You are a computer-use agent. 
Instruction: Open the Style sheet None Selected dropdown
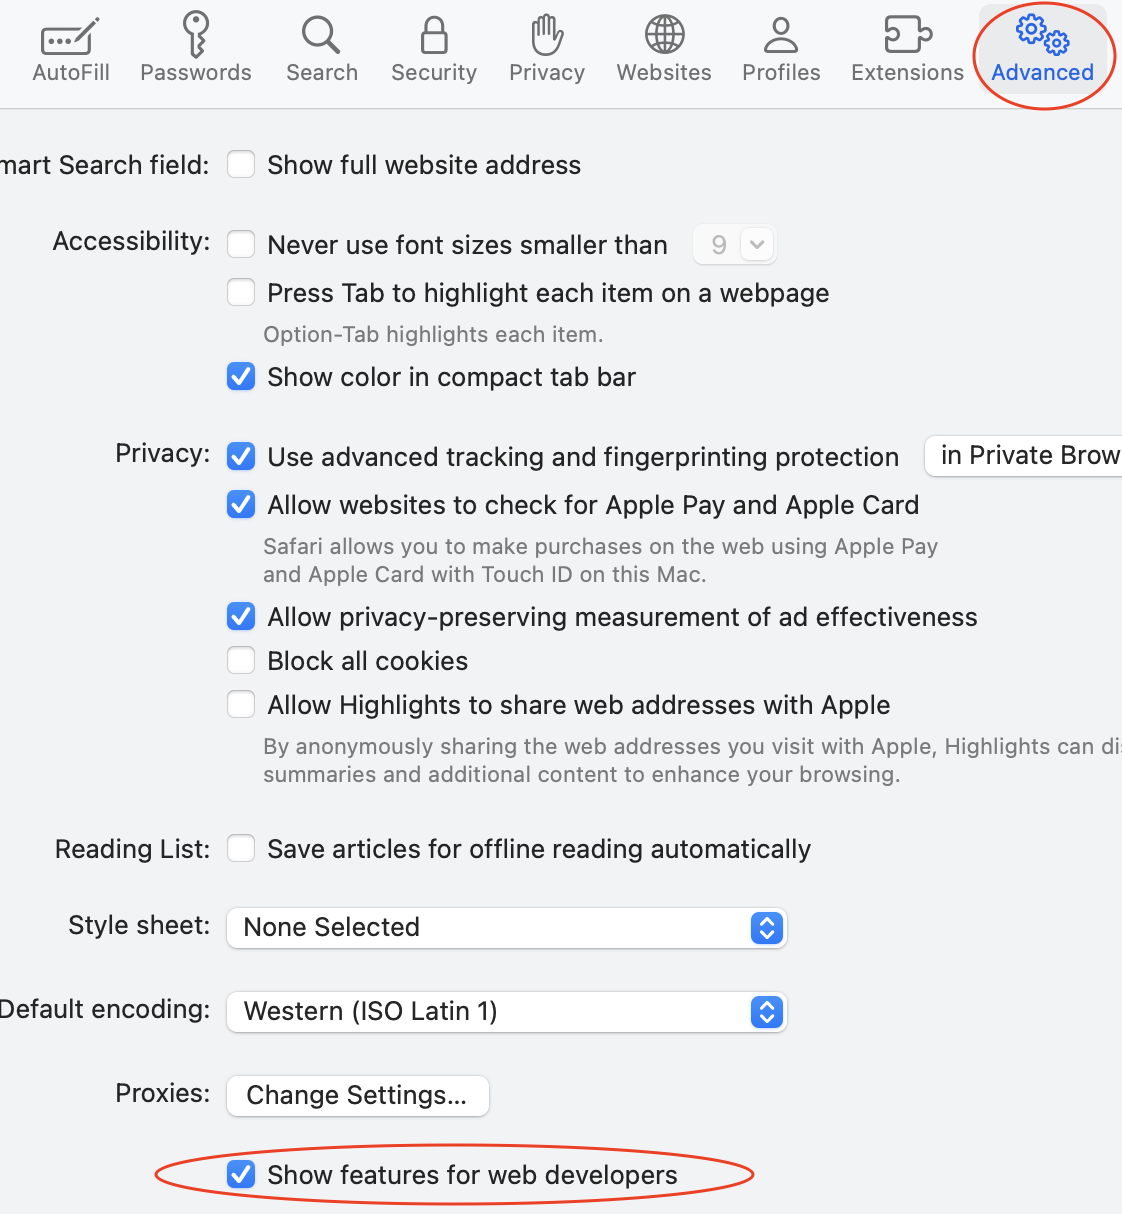pos(507,927)
